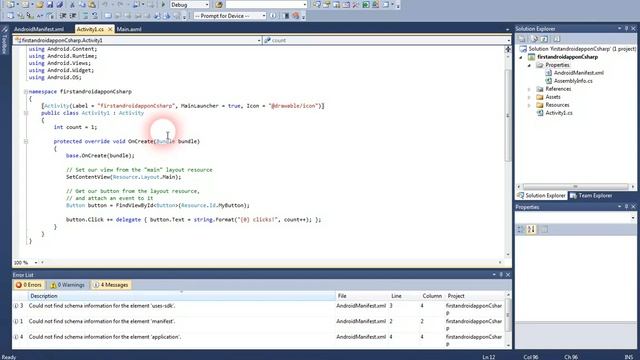The image size is (640, 360).
Task: Open the Toolbox side tab
Action: point(4,41)
